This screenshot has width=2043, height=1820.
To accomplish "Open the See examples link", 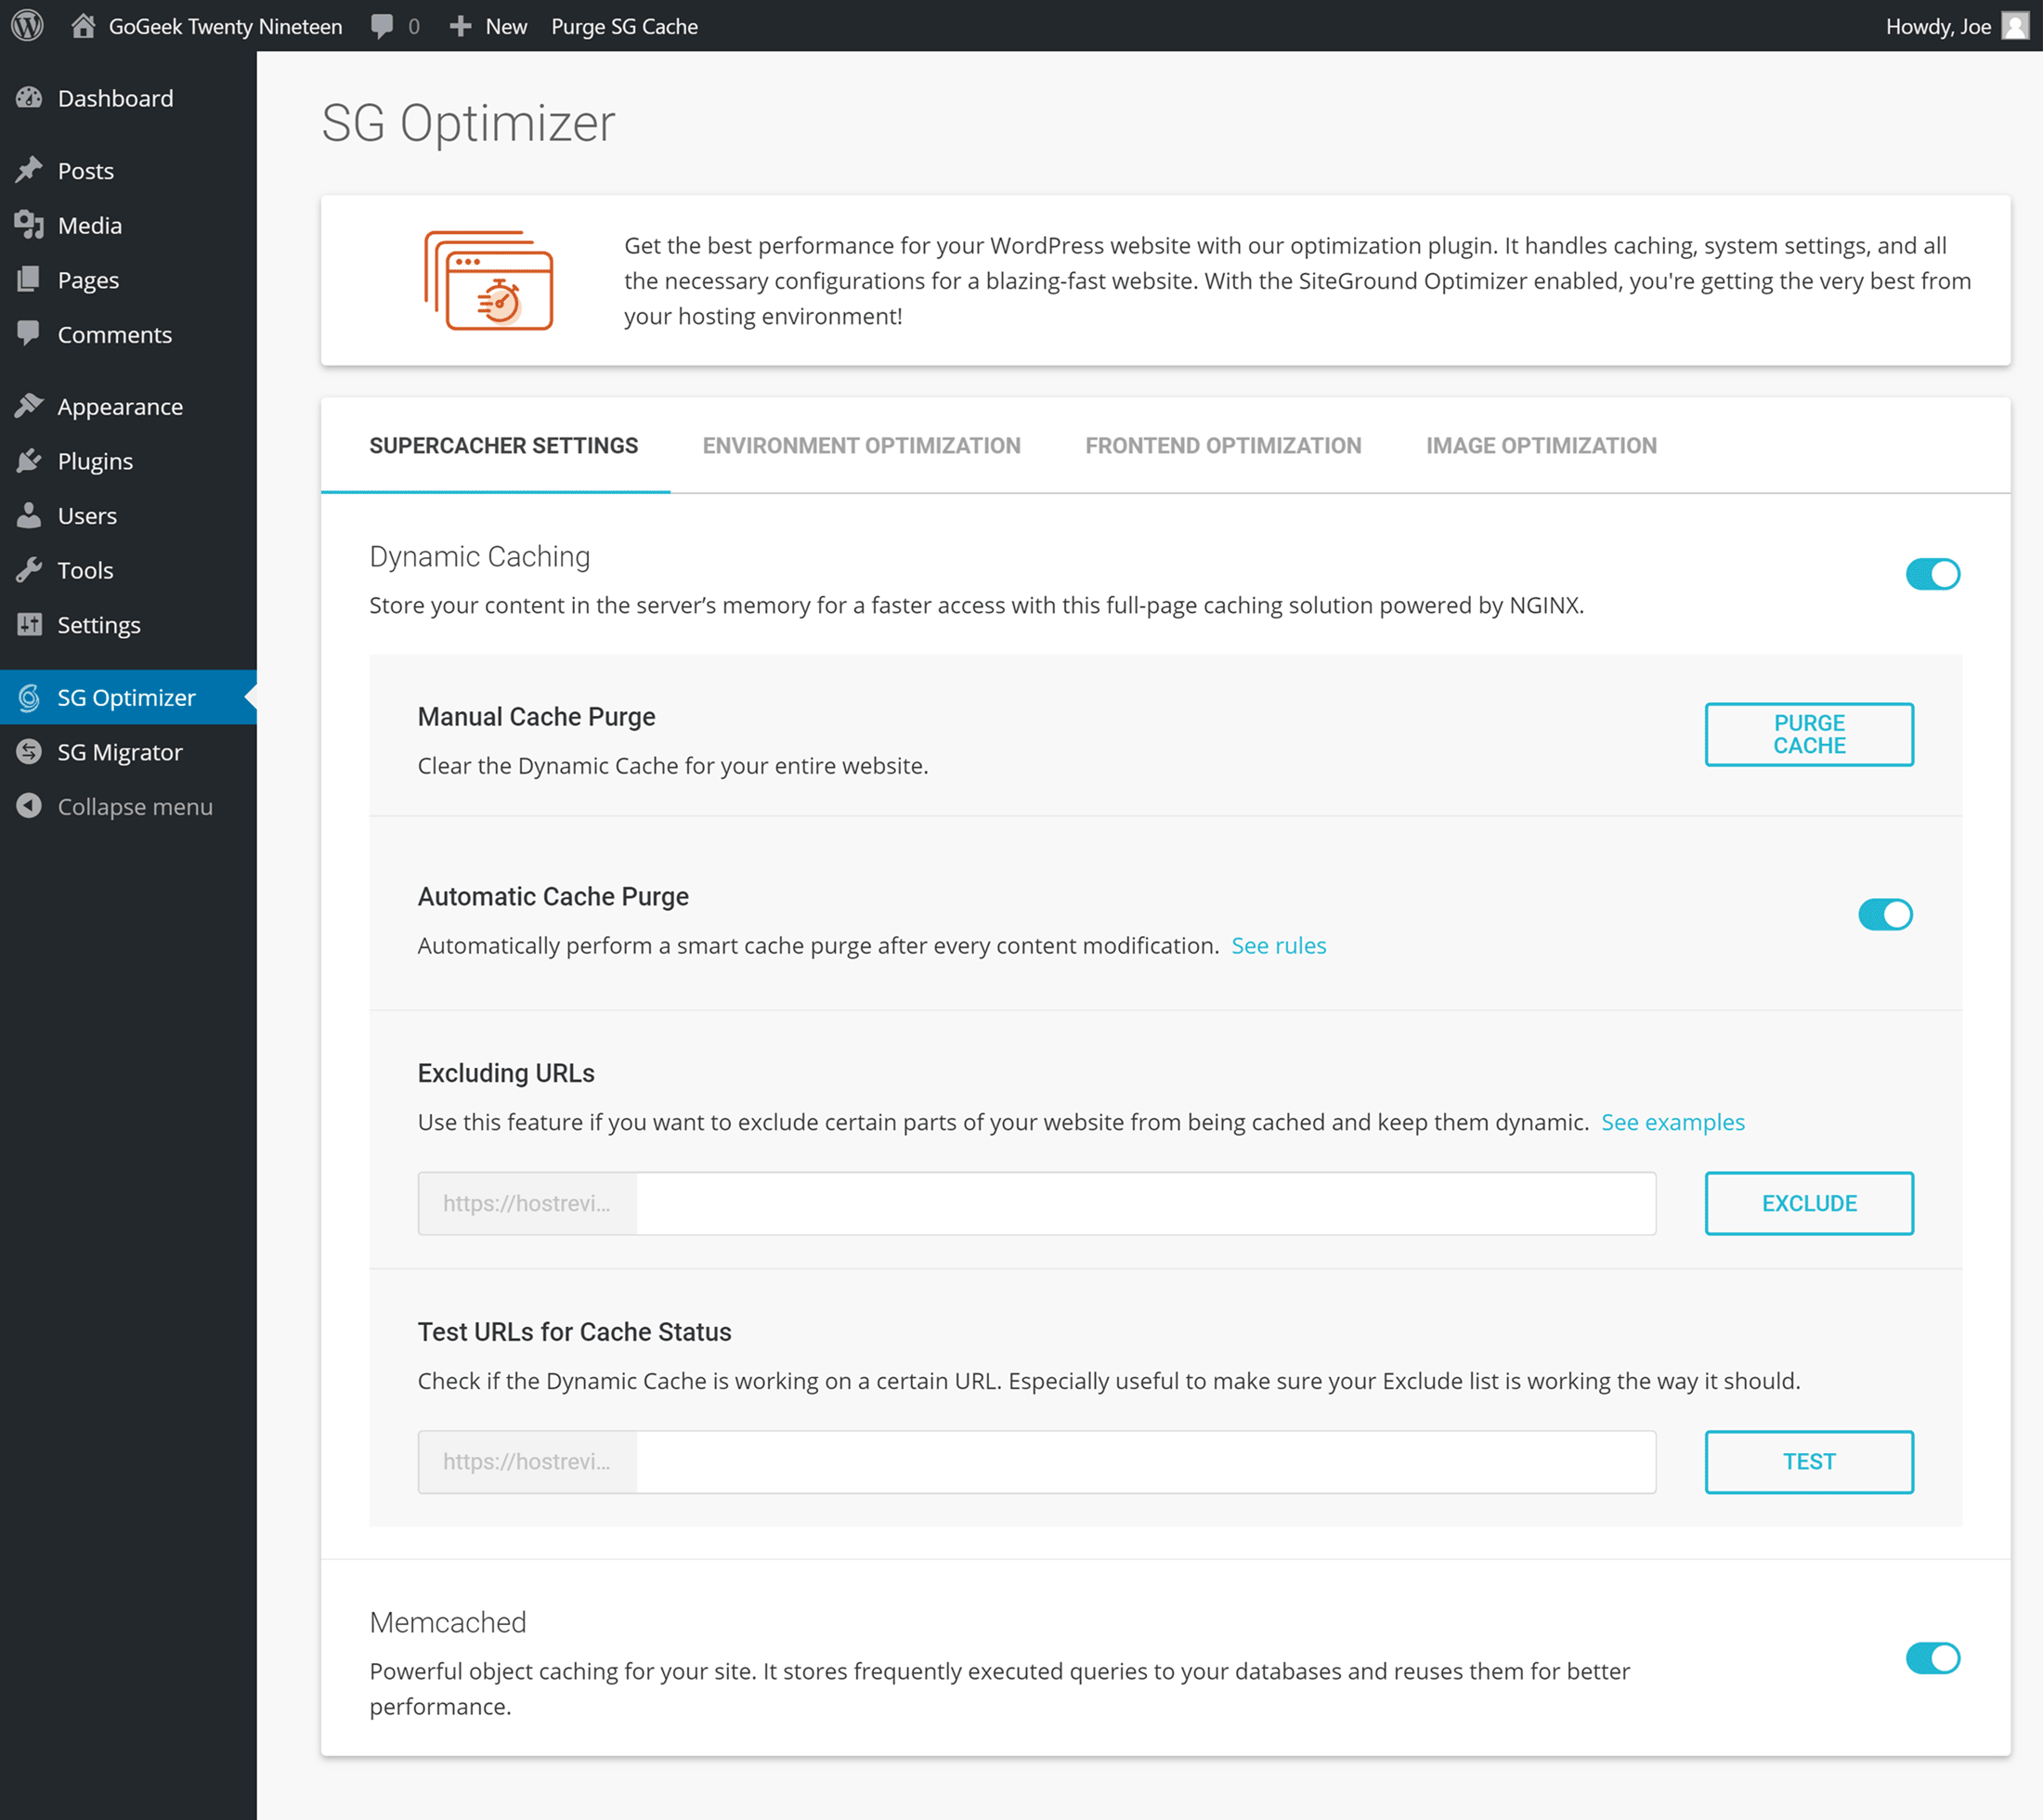I will 1673,1122.
